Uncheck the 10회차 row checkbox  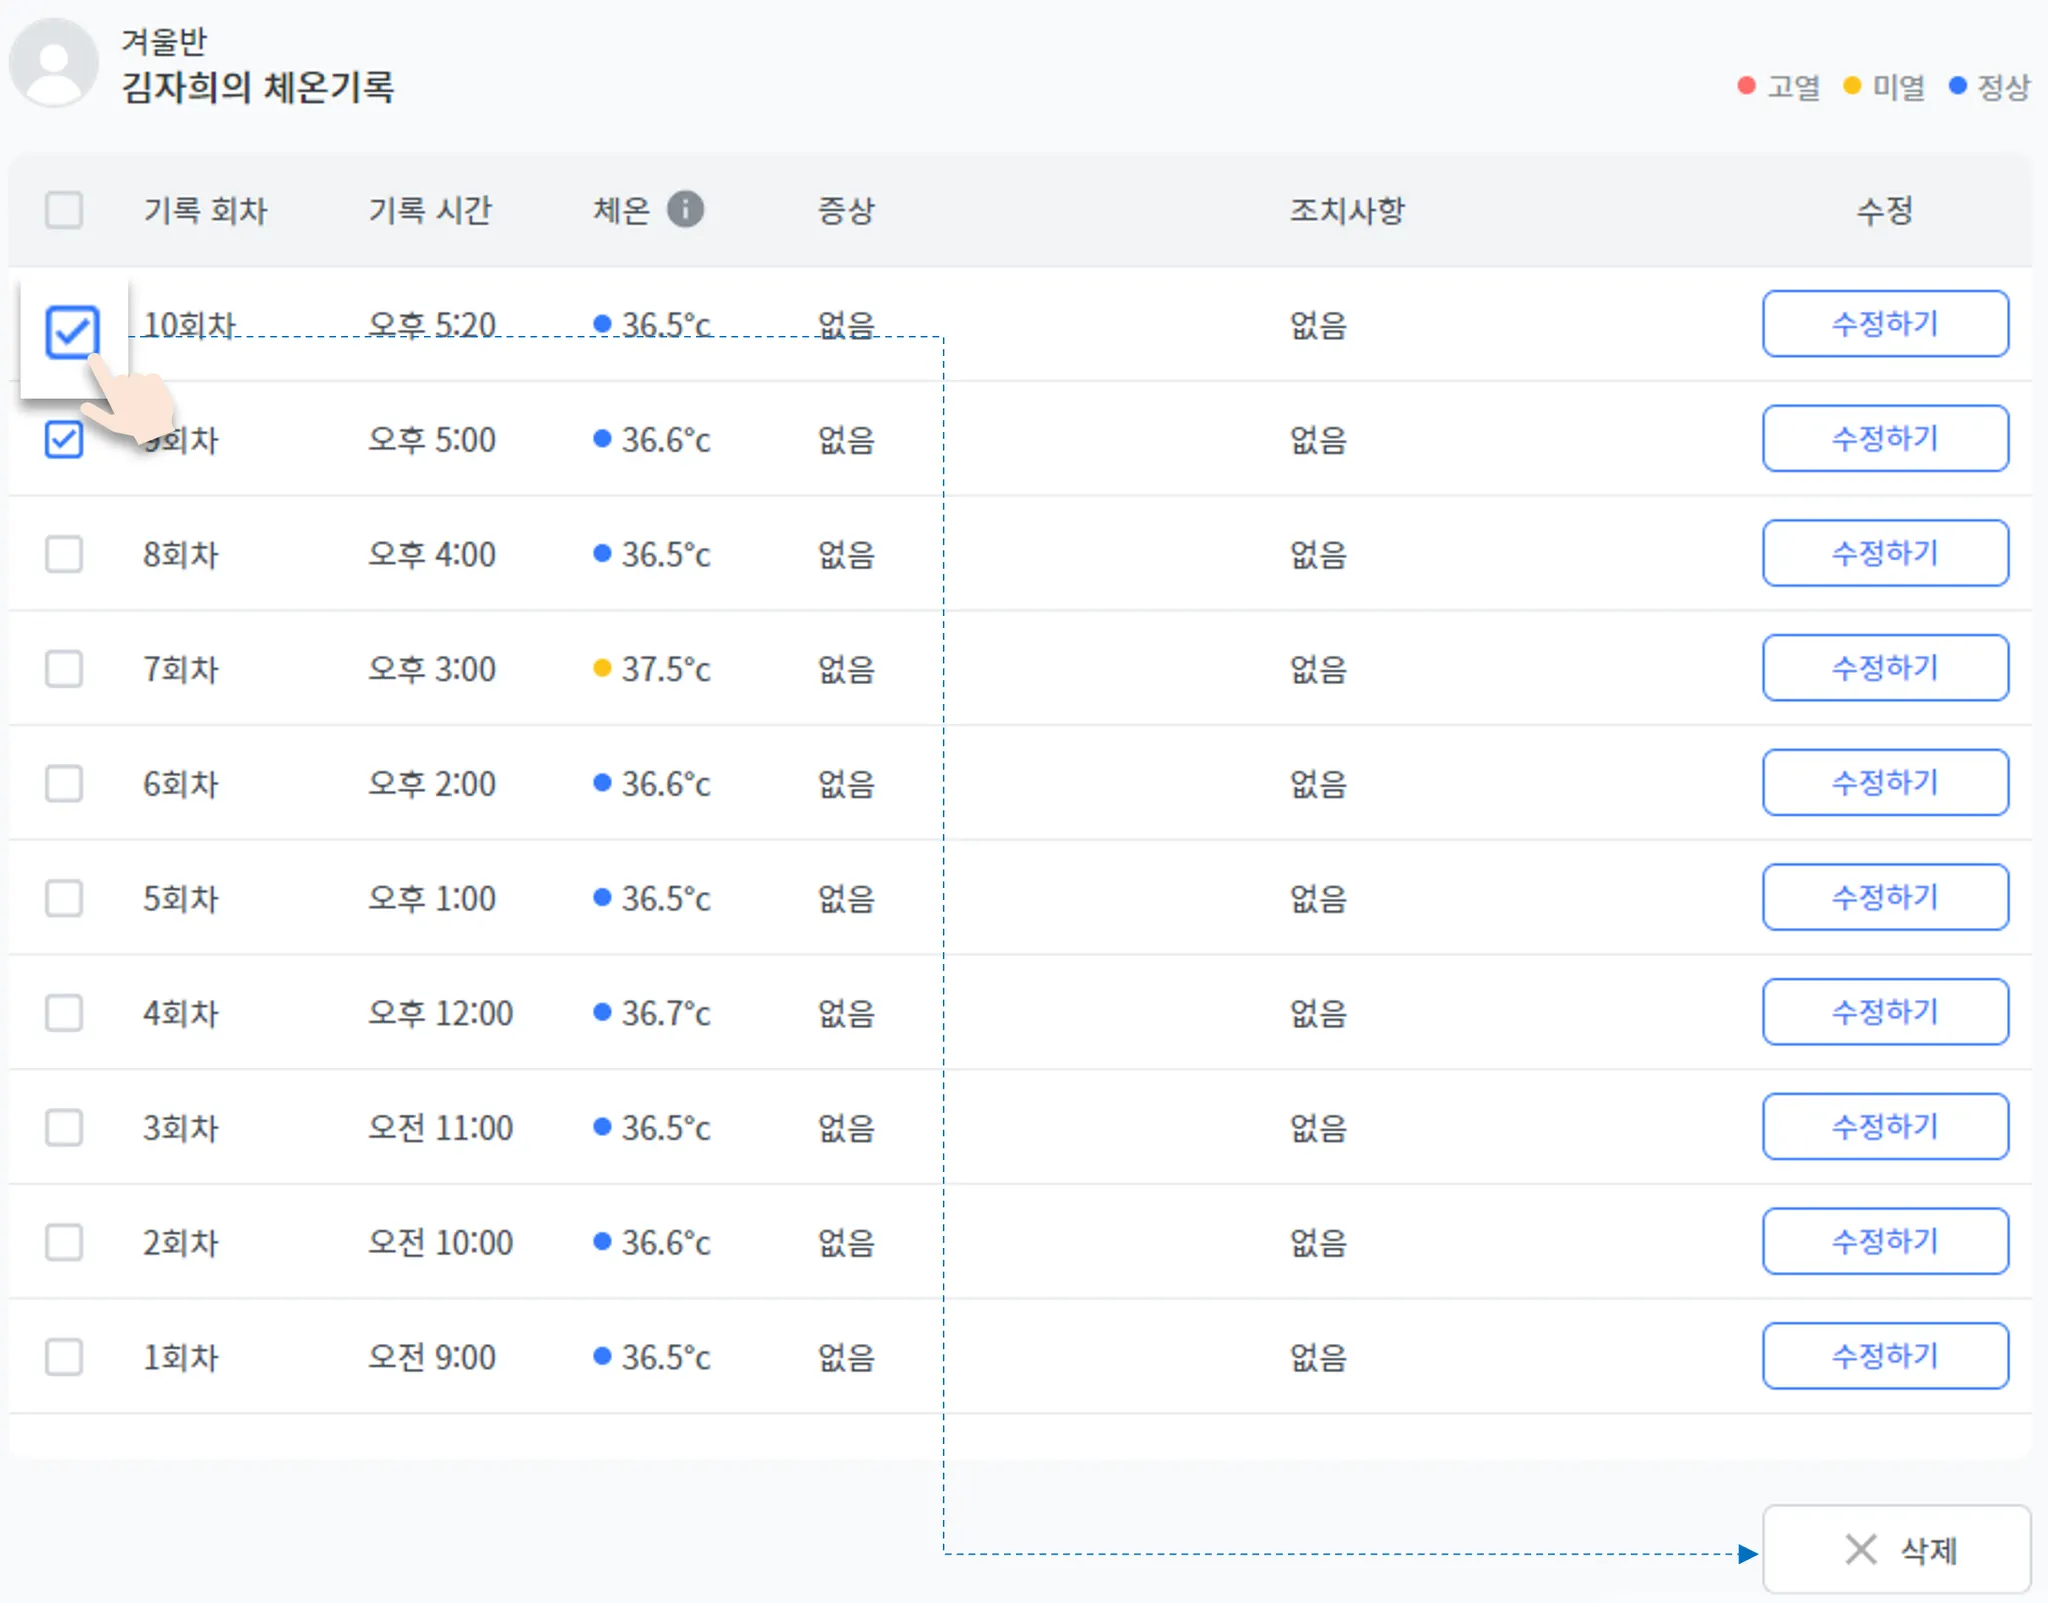(x=72, y=332)
